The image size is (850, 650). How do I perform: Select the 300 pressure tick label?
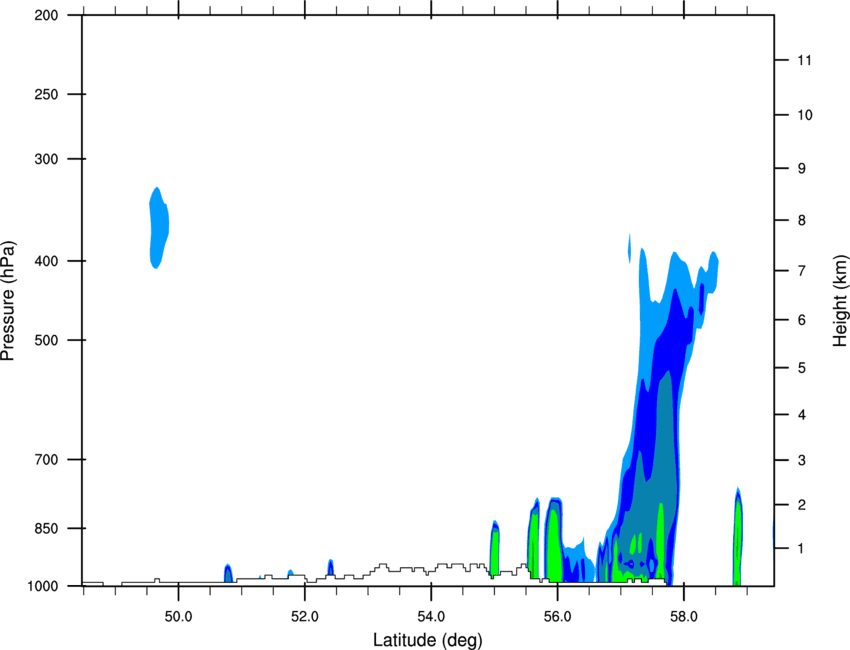click(46, 159)
